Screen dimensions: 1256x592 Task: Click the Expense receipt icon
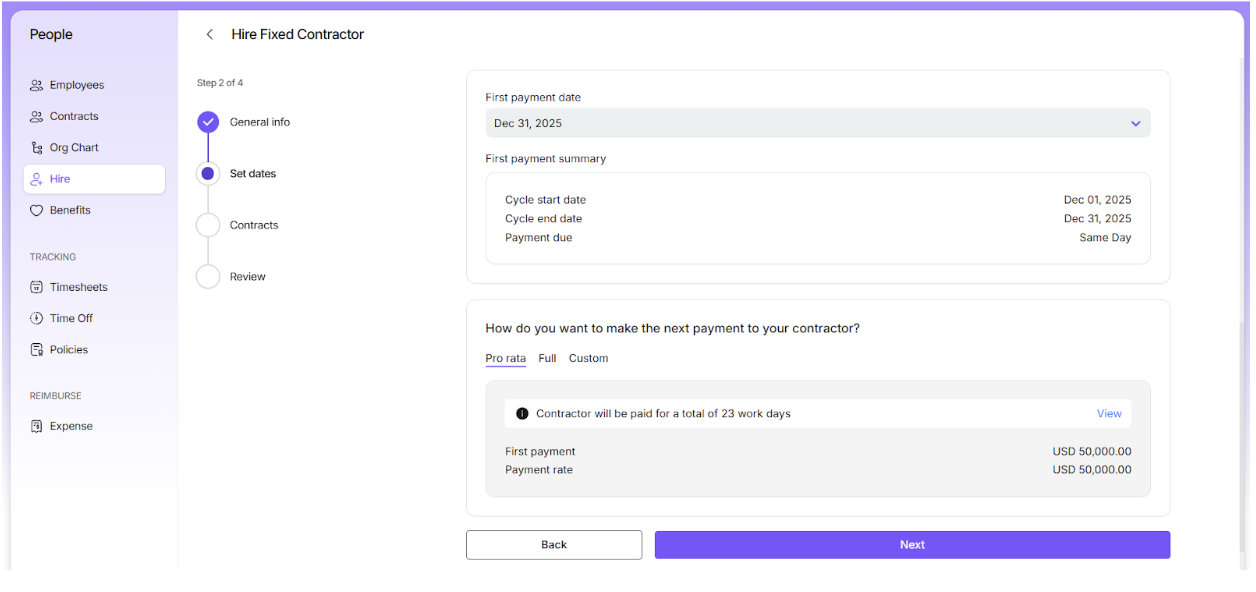pyautogui.click(x=37, y=427)
